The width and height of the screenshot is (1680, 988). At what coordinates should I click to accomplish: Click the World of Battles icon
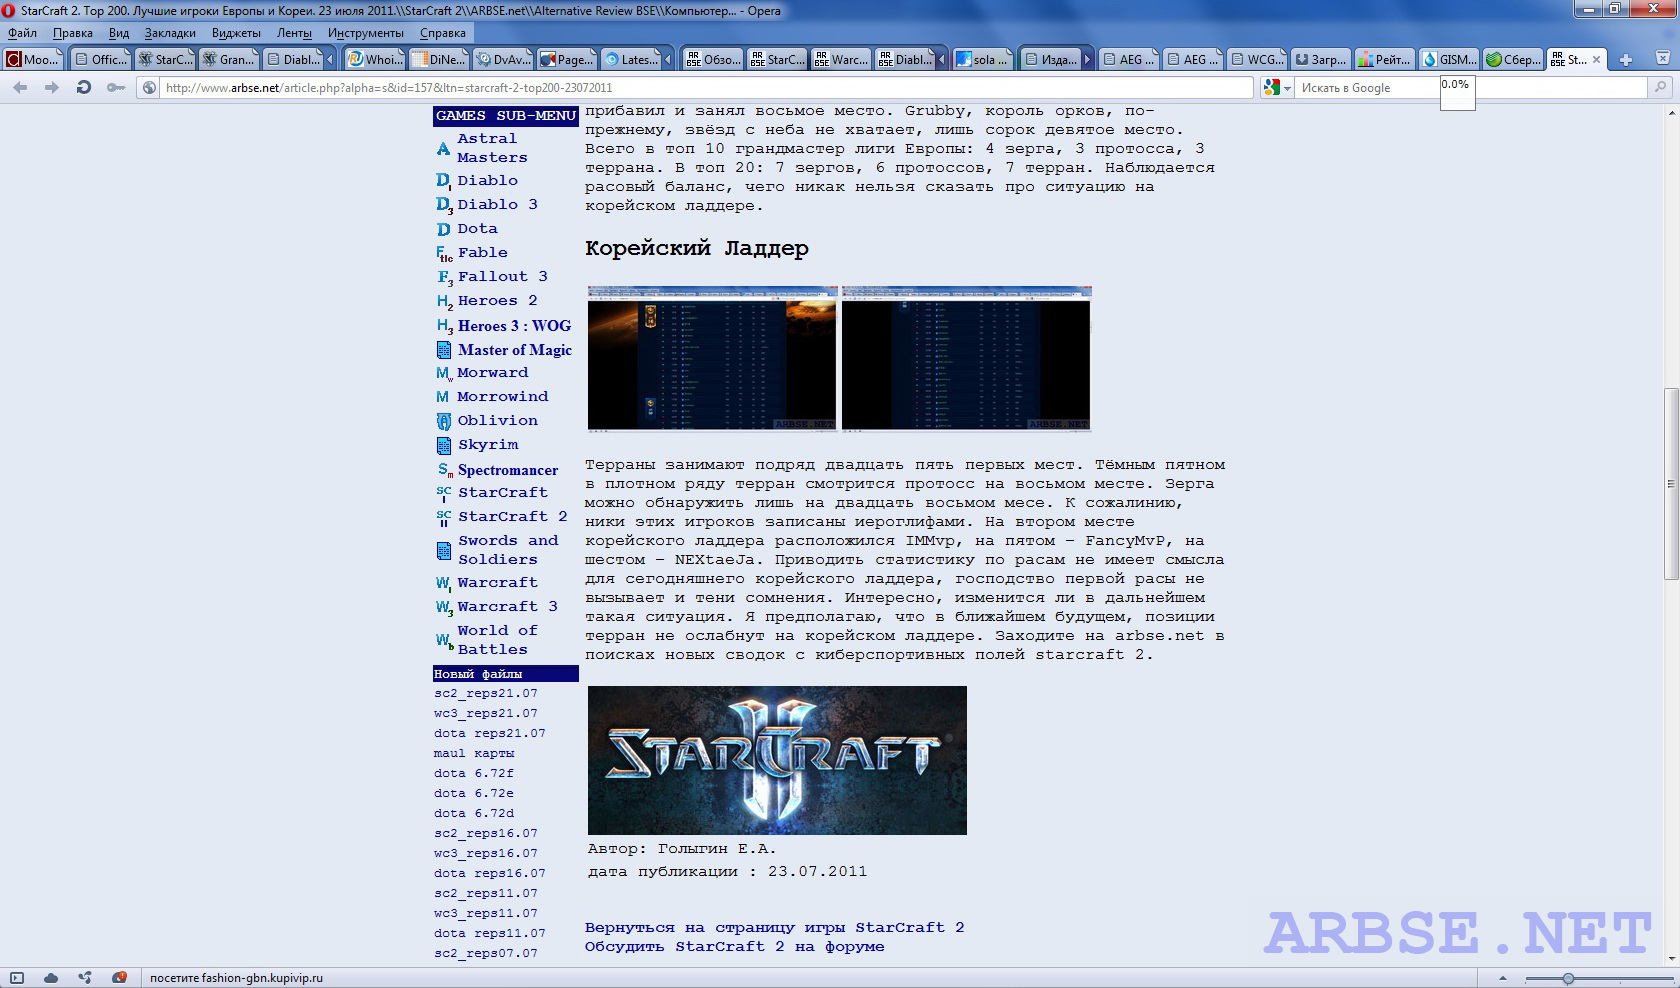pos(444,640)
